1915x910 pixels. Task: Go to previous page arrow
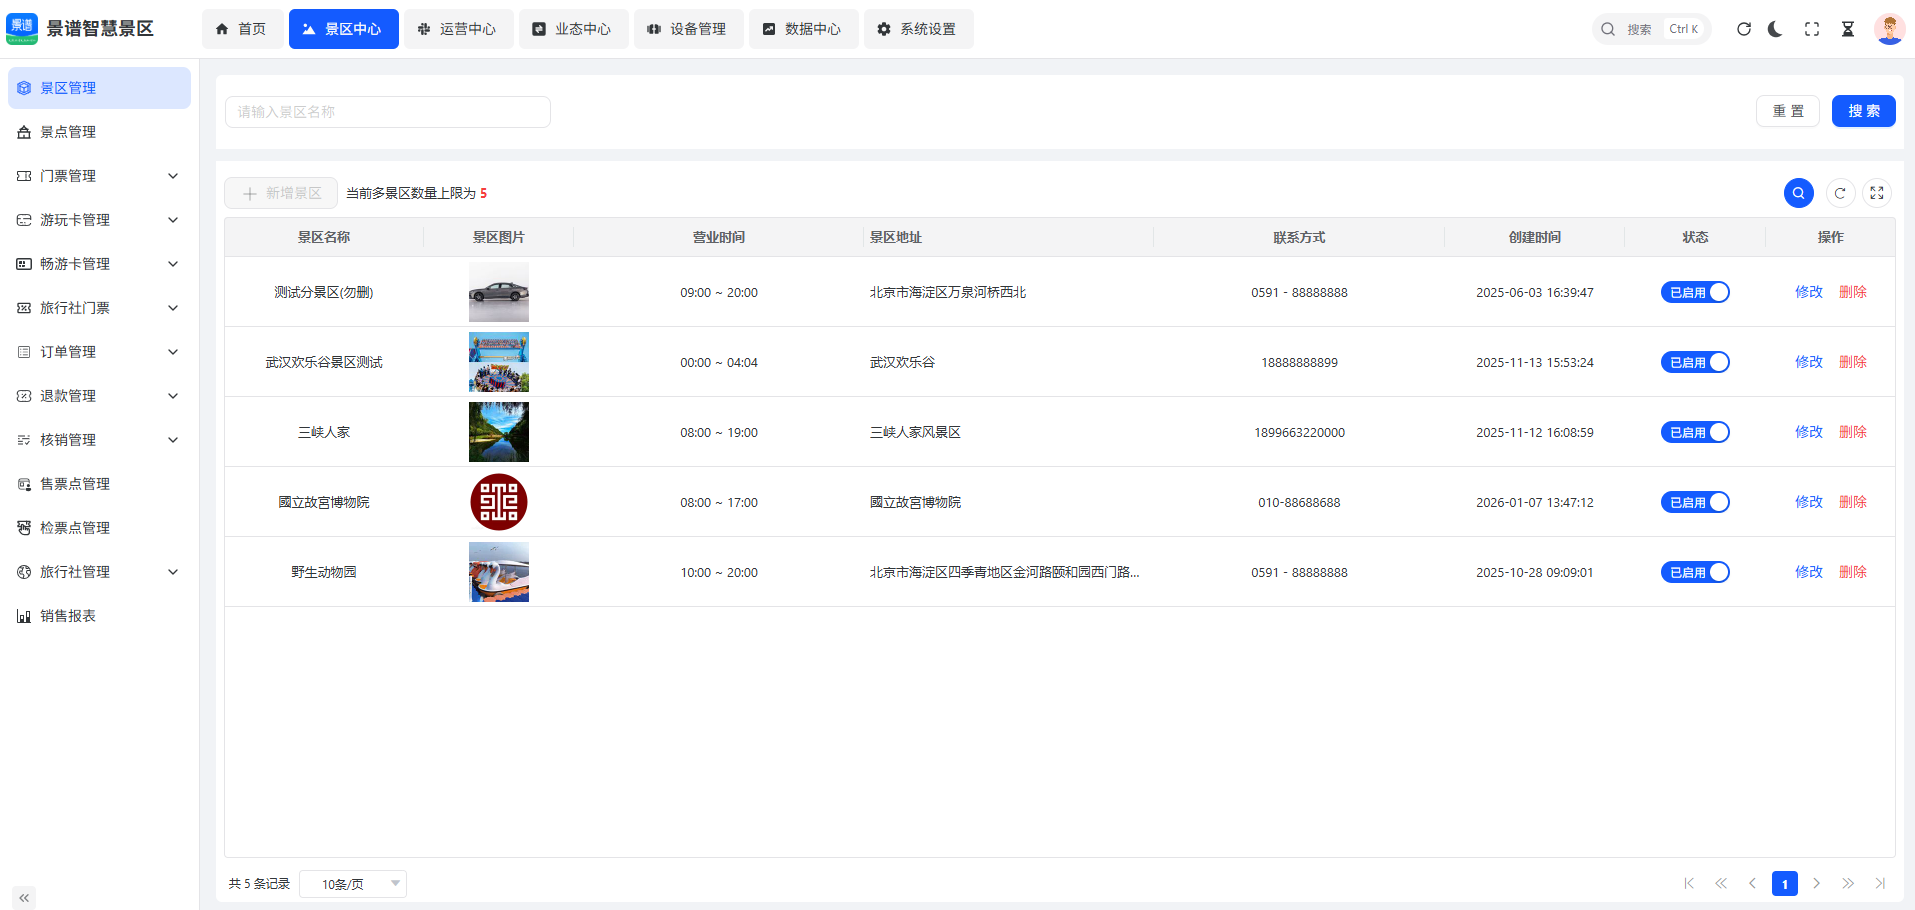tap(1753, 883)
